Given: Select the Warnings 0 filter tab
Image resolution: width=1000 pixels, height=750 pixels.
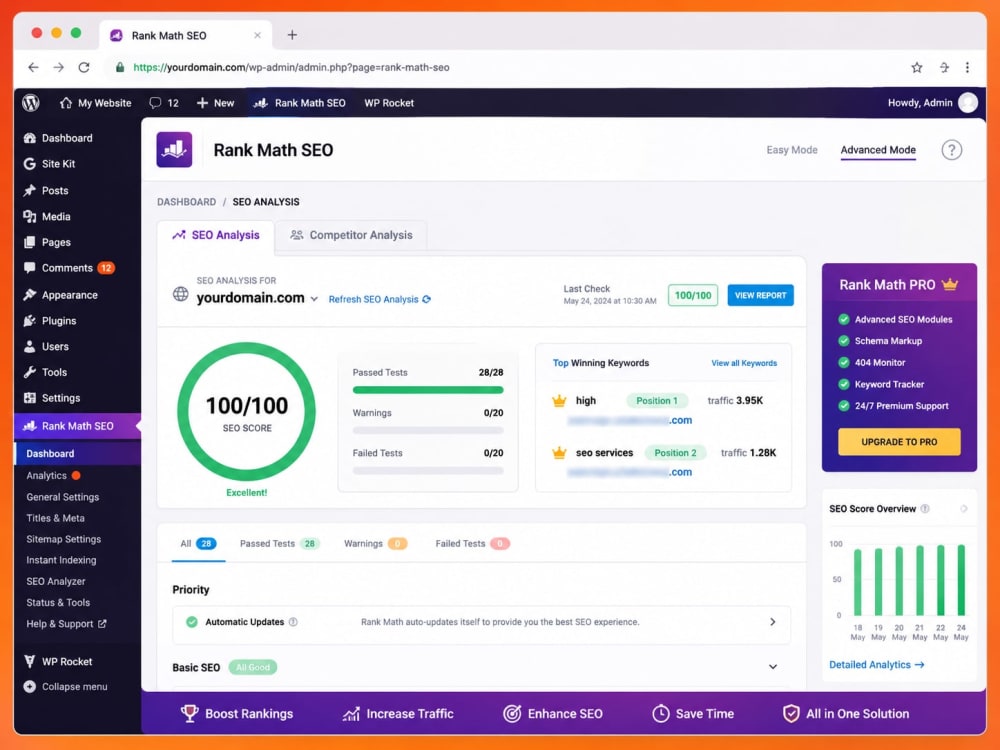Looking at the screenshot, I should coord(375,543).
